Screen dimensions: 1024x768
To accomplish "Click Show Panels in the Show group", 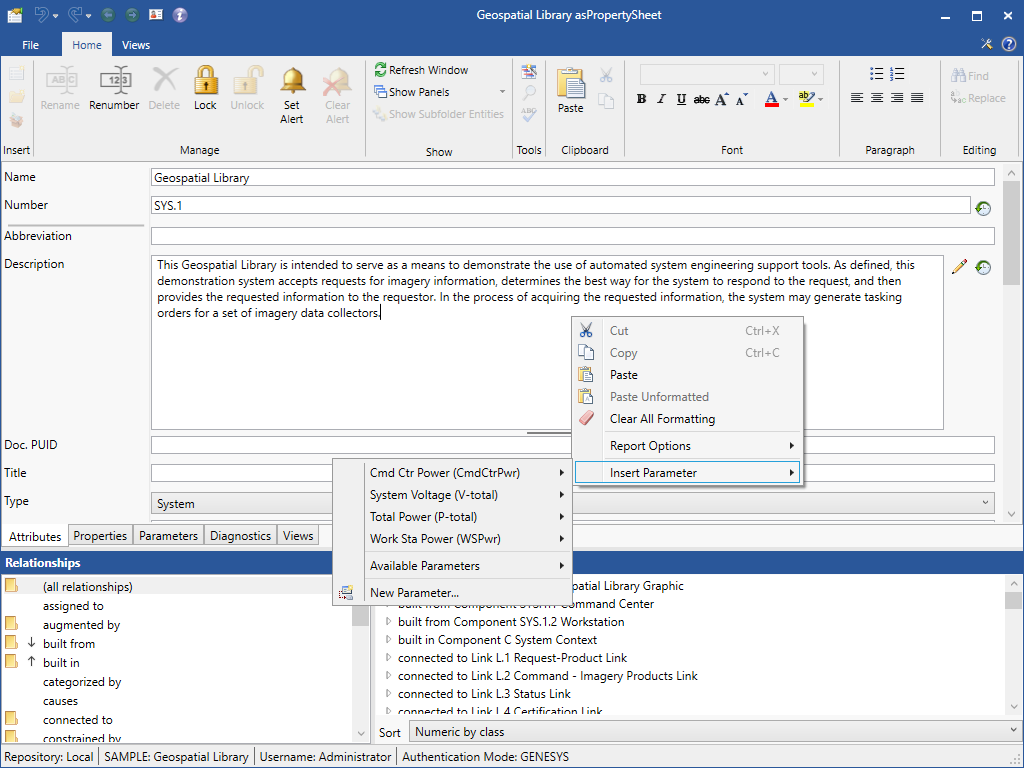I will click(x=418, y=92).
